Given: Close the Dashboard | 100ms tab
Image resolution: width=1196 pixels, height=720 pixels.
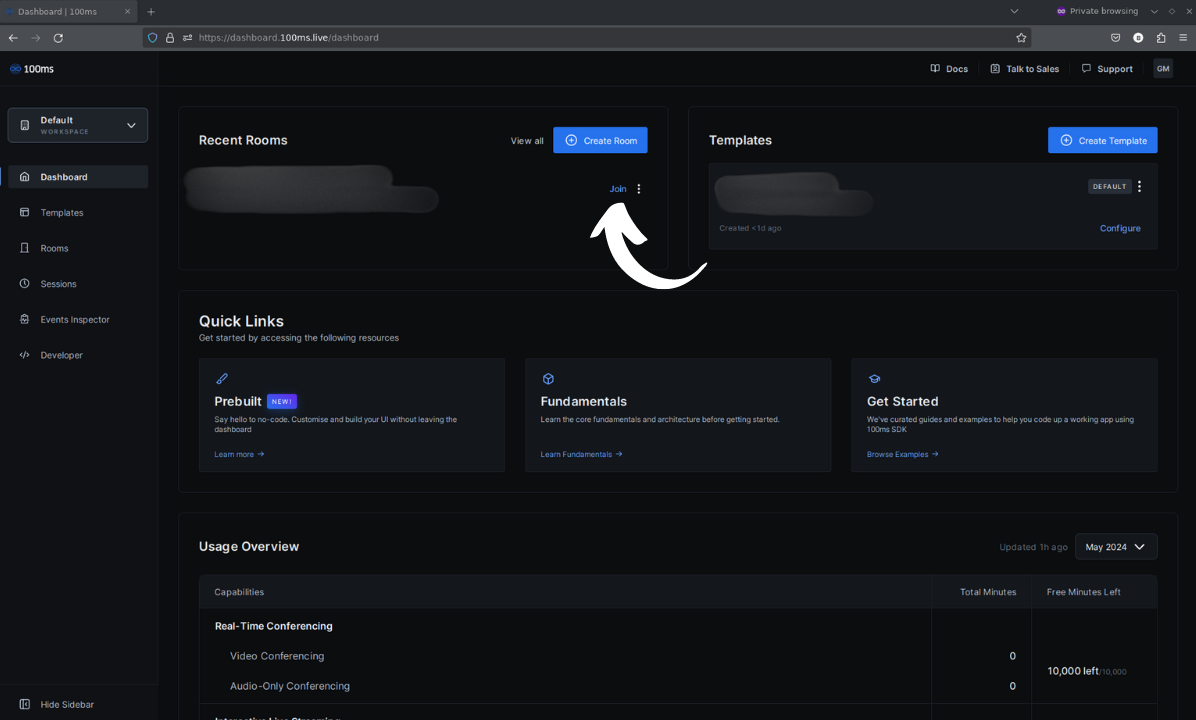Looking at the screenshot, I should (x=127, y=11).
